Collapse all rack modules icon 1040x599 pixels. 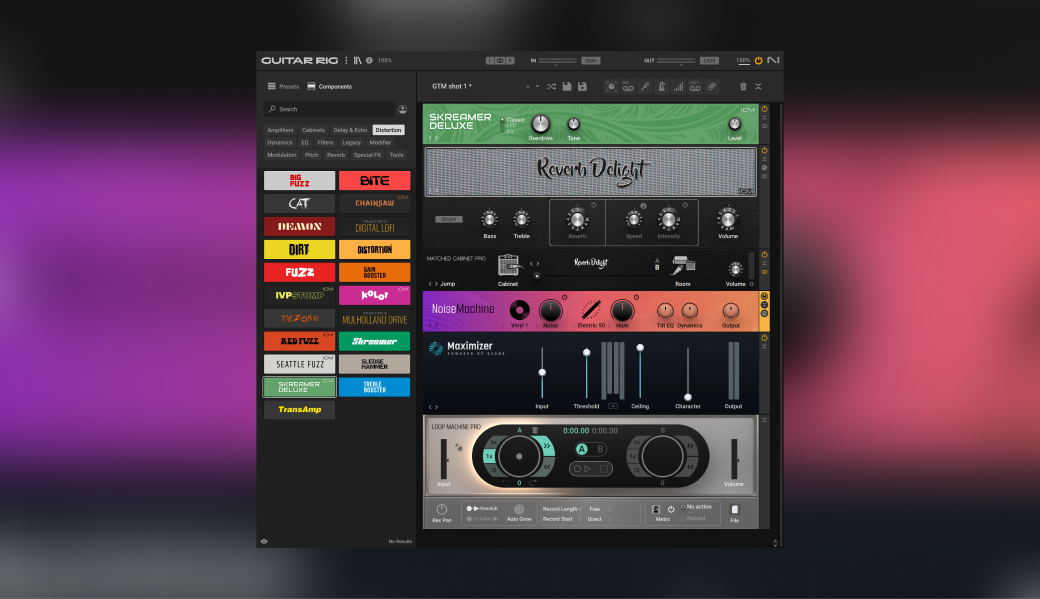point(758,86)
